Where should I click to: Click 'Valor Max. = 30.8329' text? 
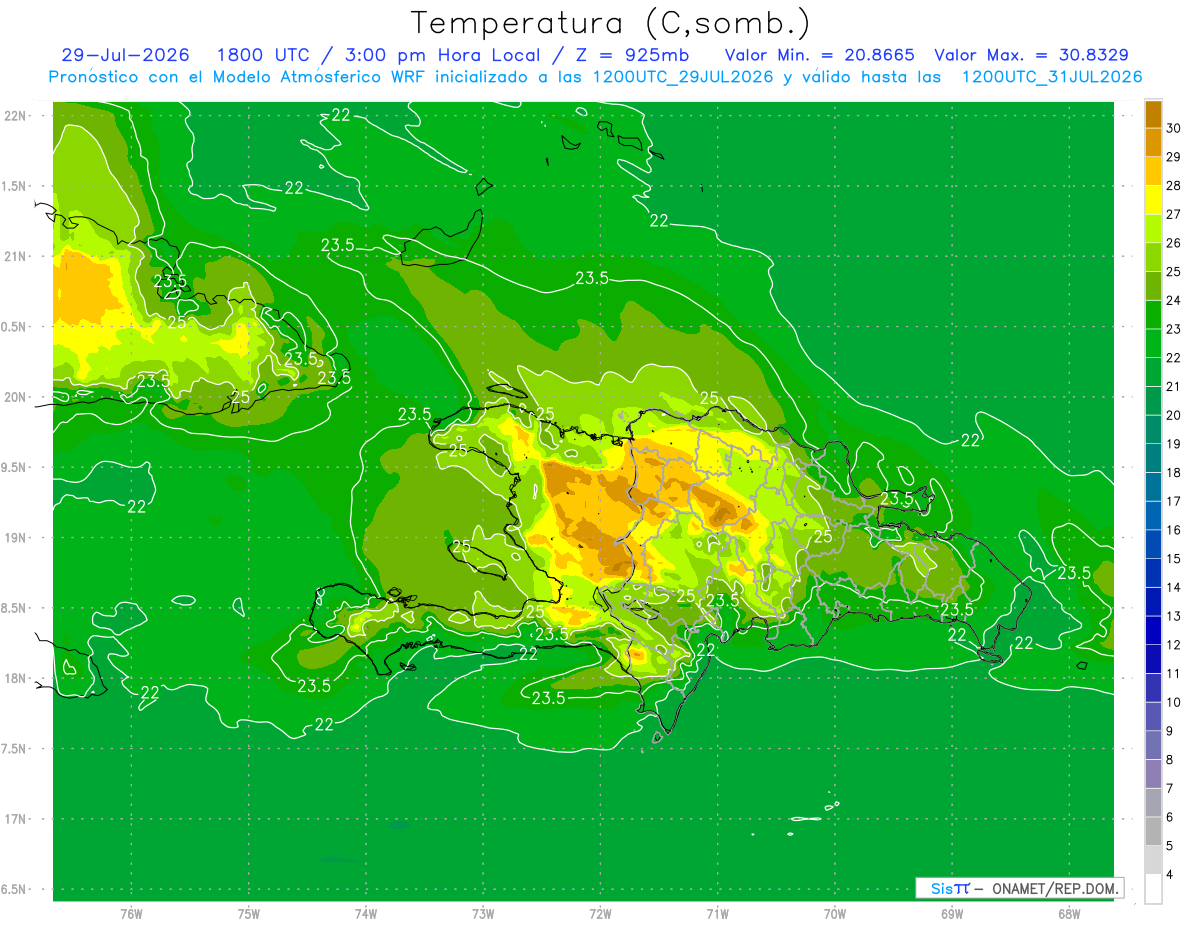1032,55
